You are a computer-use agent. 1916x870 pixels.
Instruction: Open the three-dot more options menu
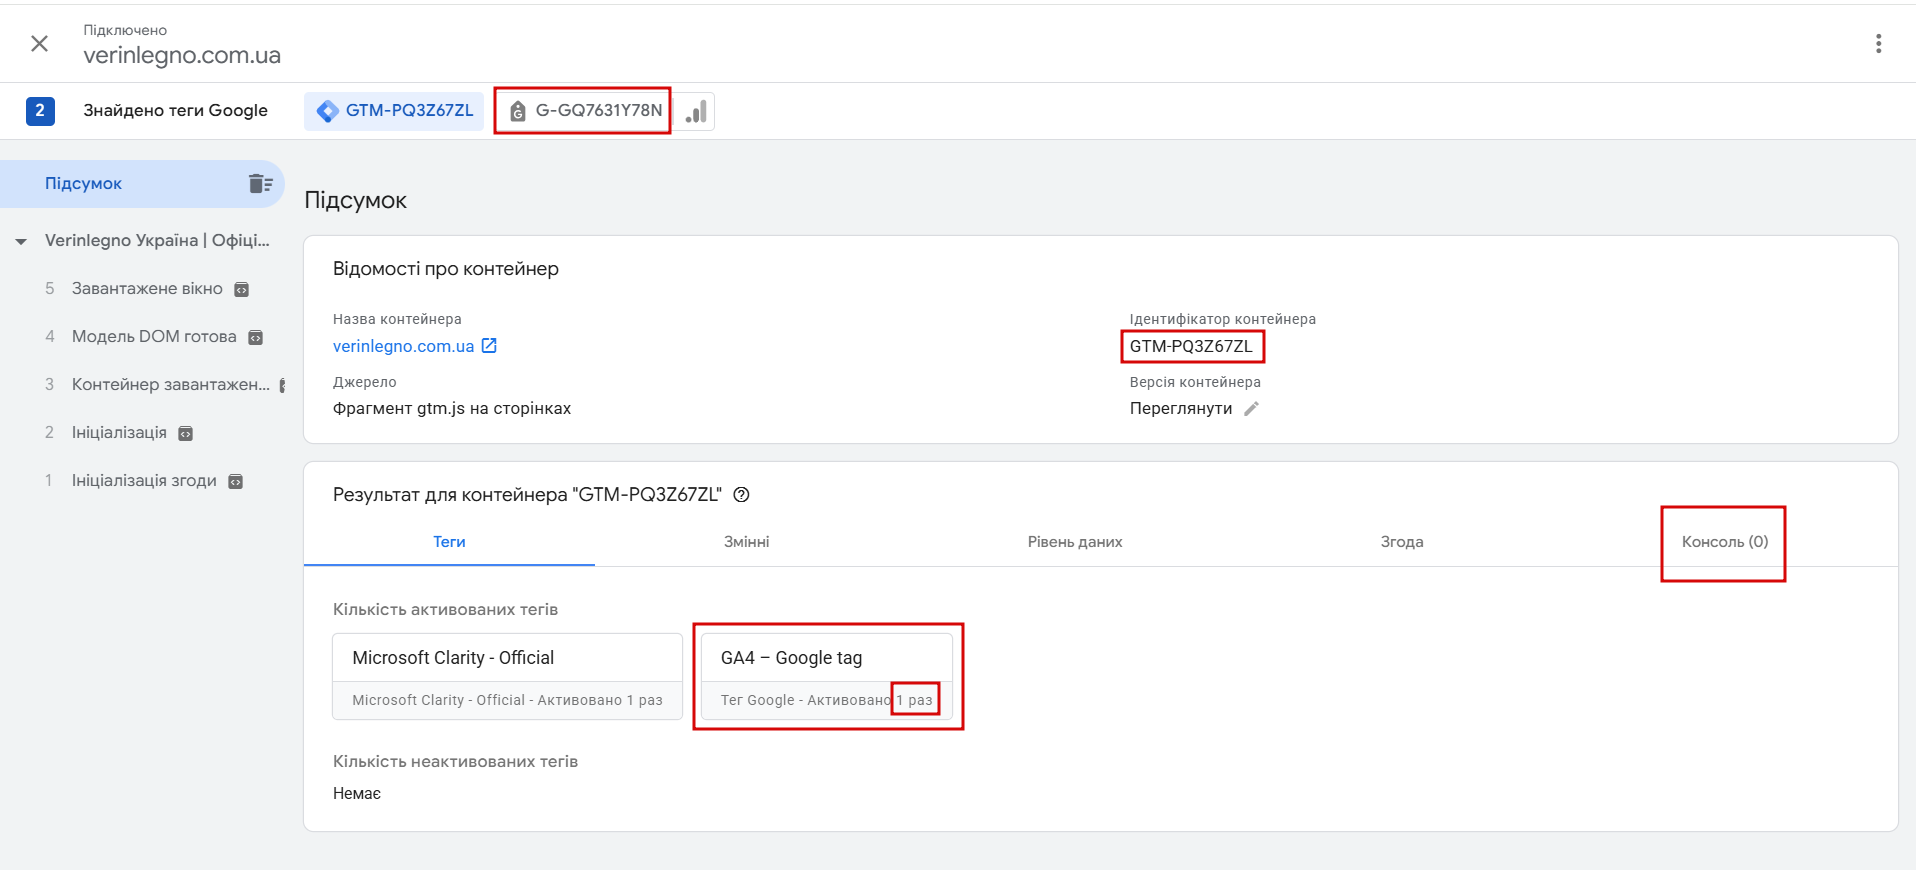pyautogui.click(x=1878, y=43)
